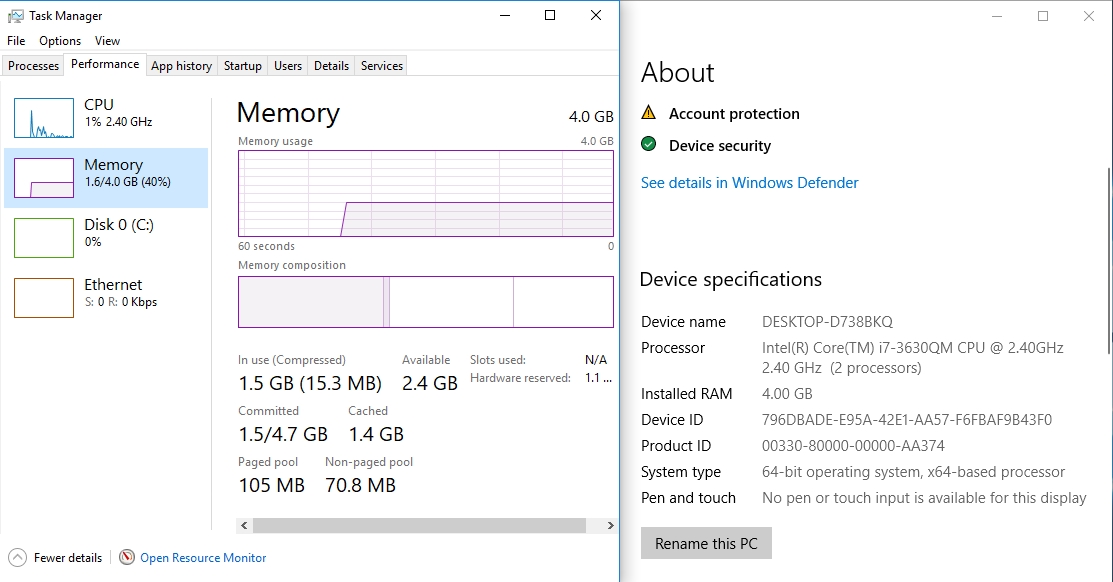Open the View menu

pyautogui.click(x=107, y=40)
